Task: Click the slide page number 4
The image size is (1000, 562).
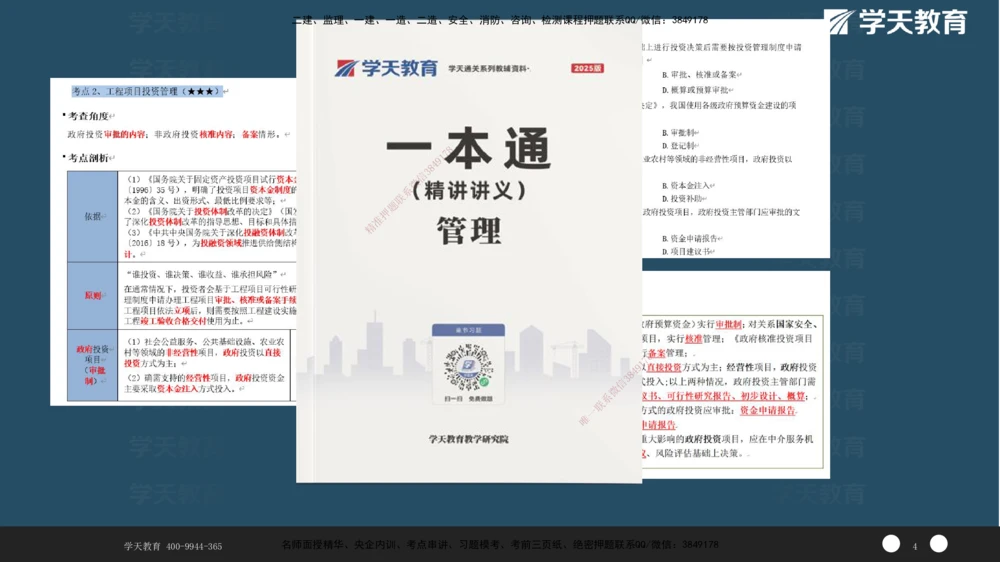Action: [x=915, y=546]
